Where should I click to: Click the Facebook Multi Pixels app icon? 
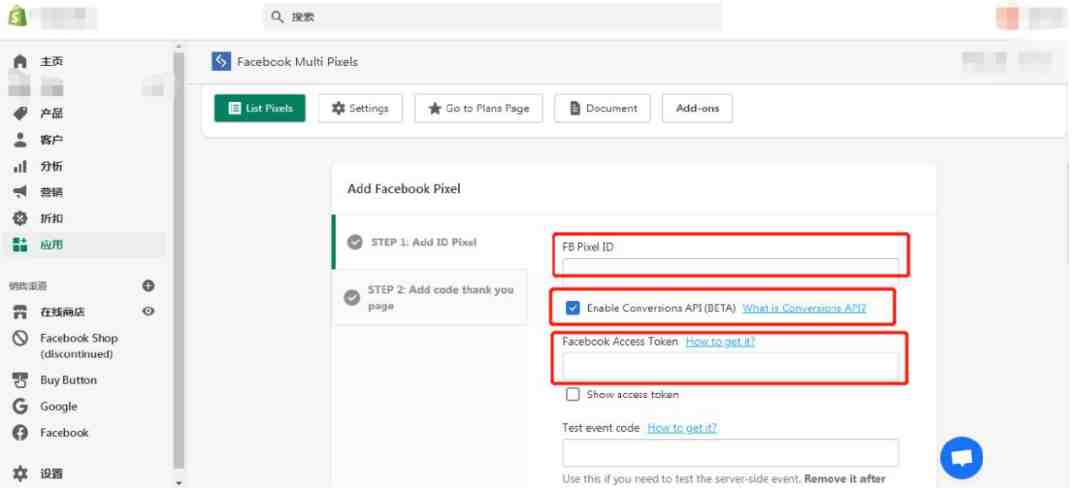coord(220,61)
